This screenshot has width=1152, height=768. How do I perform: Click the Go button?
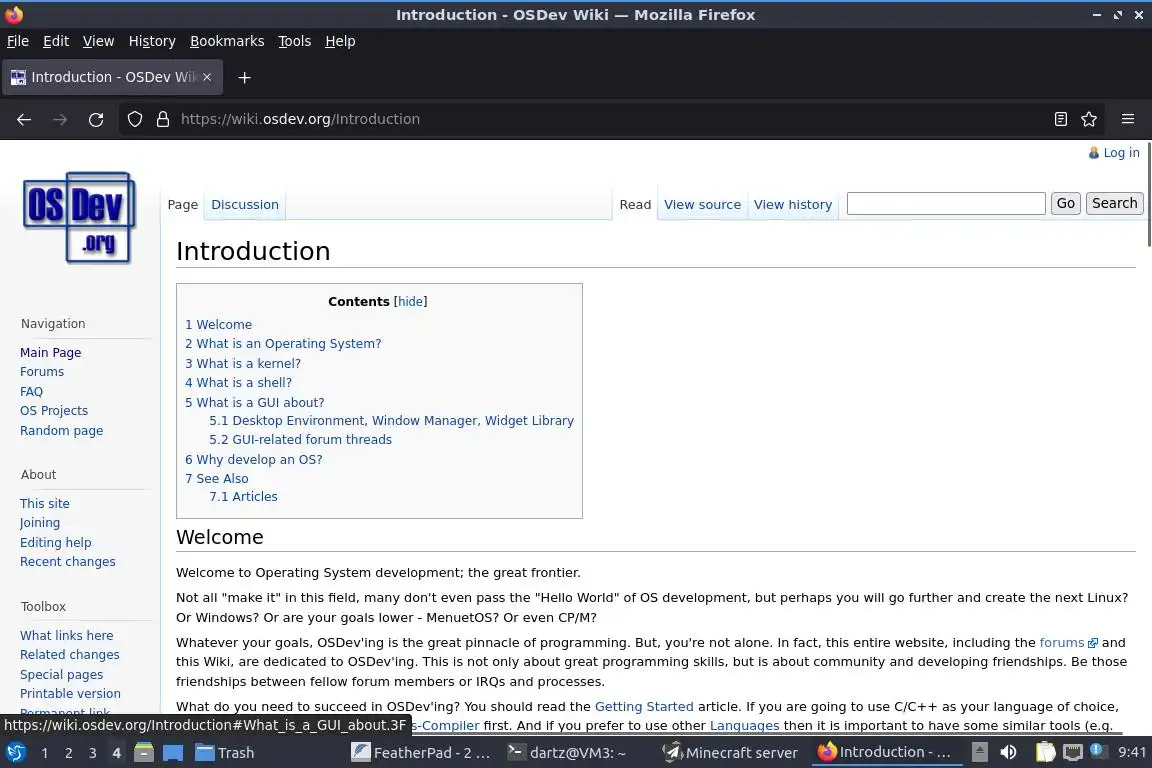[x=1065, y=204]
